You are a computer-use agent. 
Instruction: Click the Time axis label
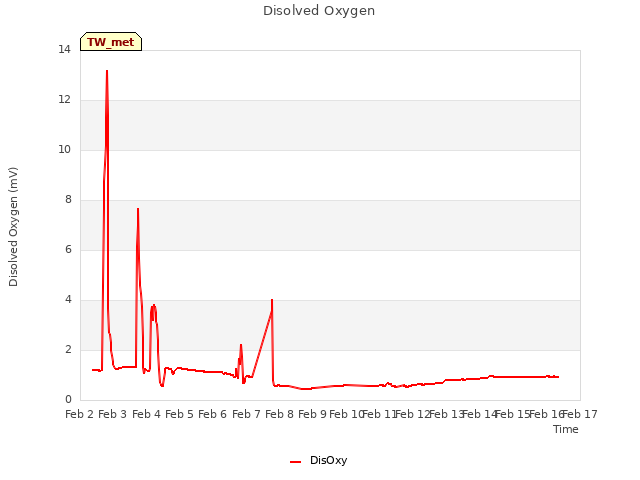(x=566, y=429)
